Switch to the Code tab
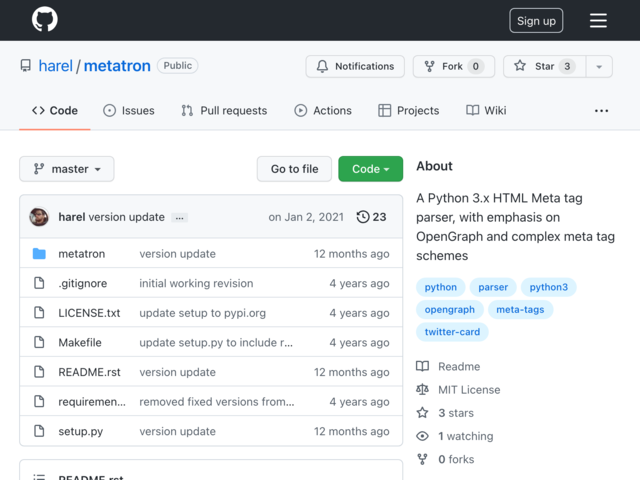The height and width of the screenshot is (480, 640). point(55,111)
